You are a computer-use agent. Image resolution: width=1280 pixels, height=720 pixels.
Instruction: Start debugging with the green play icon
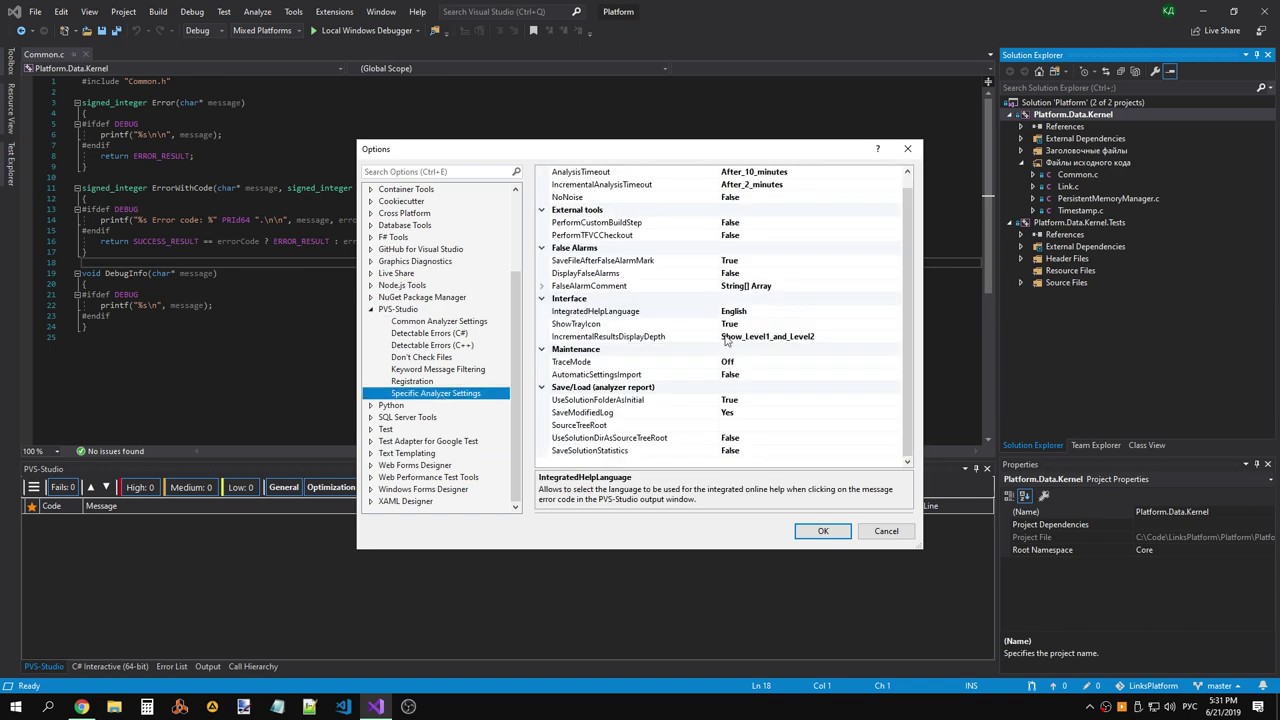click(x=314, y=31)
